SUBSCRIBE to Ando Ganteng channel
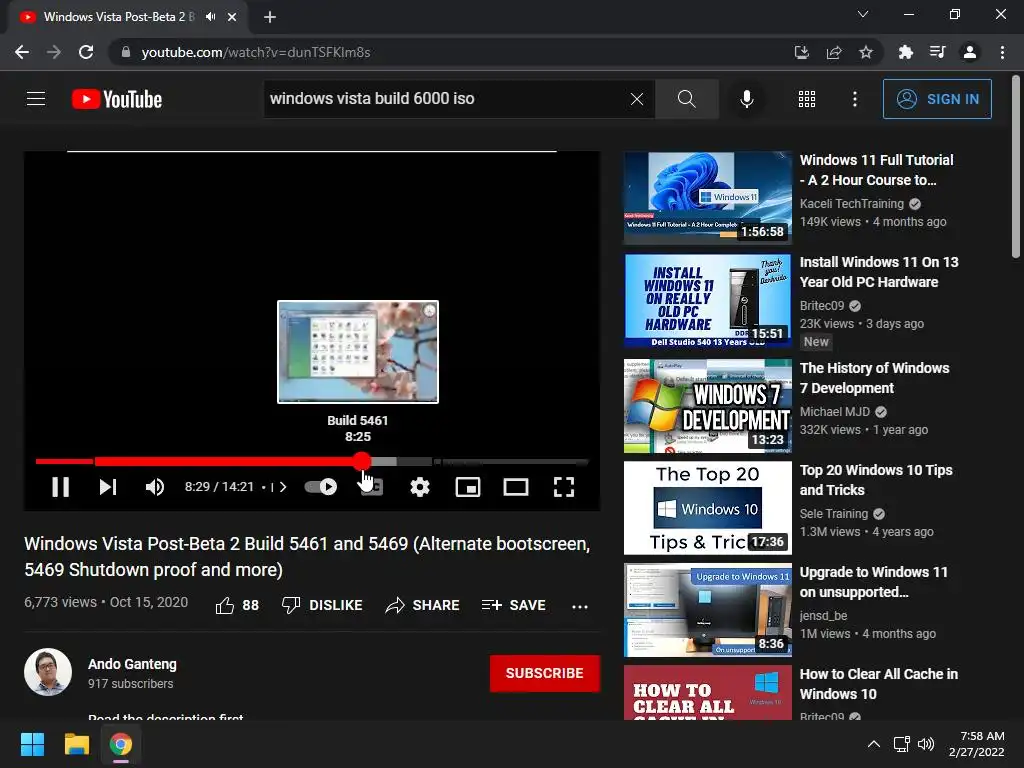Image resolution: width=1024 pixels, height=768 pixels. point(545,673)
